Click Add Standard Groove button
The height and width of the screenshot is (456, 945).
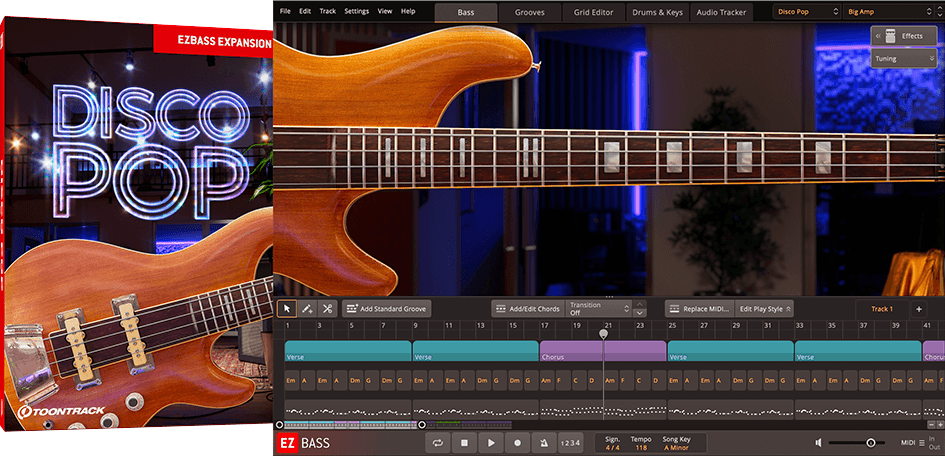[386, 309]
